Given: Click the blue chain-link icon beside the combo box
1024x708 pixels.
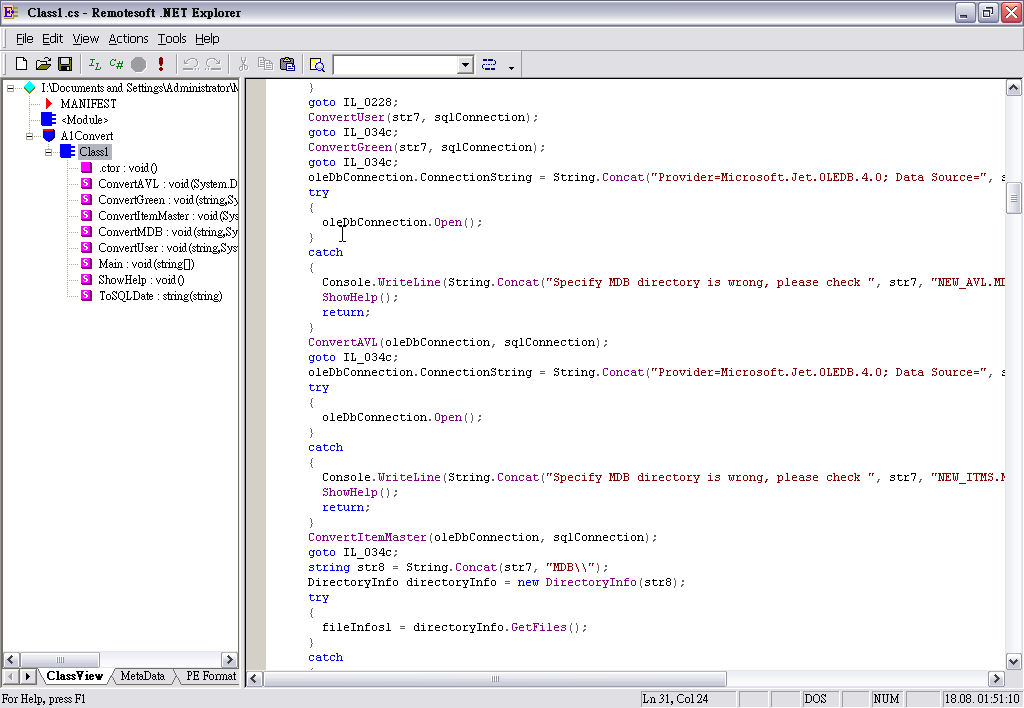Looking at the screenshot, I should (x=489, y=64).
